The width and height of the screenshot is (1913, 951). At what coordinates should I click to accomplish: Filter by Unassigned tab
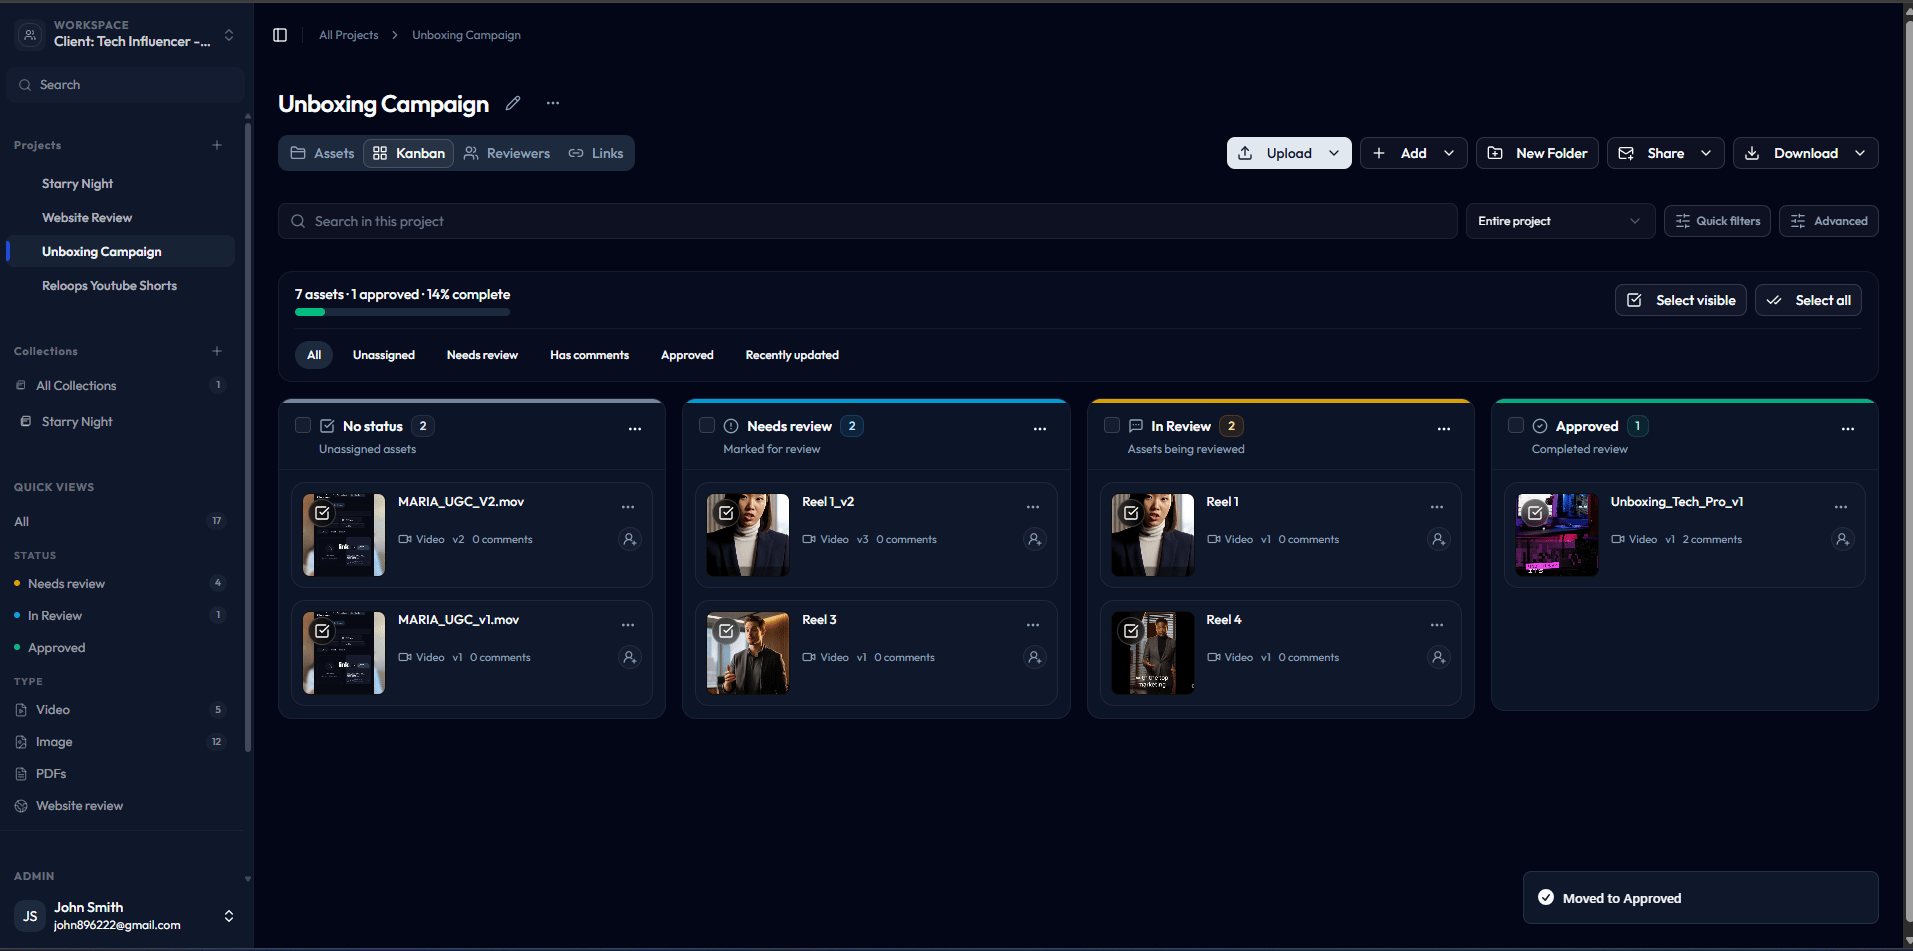(384, 355)
